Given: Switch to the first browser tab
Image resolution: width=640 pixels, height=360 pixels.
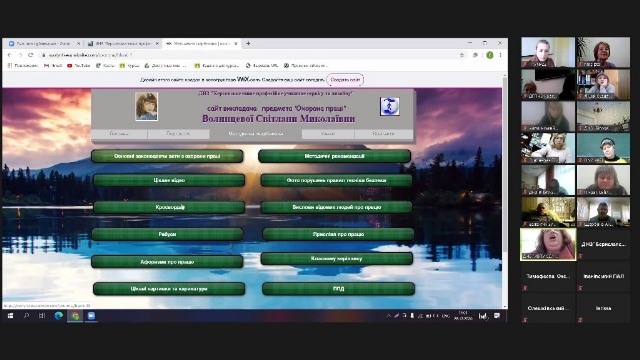Looking at the screenshot, I should [44, 43].
